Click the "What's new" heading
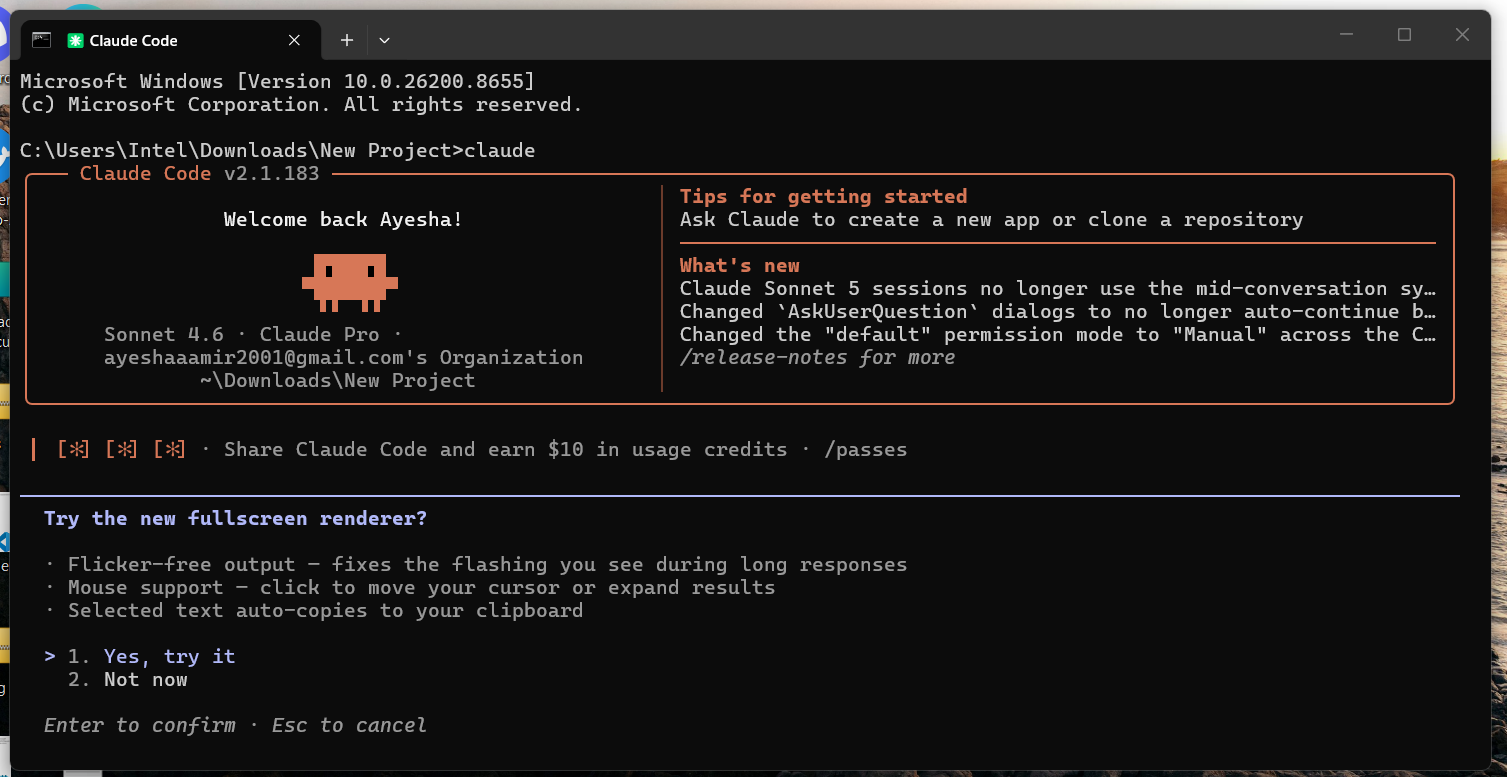1507x777 pixels. pos(739,265)
